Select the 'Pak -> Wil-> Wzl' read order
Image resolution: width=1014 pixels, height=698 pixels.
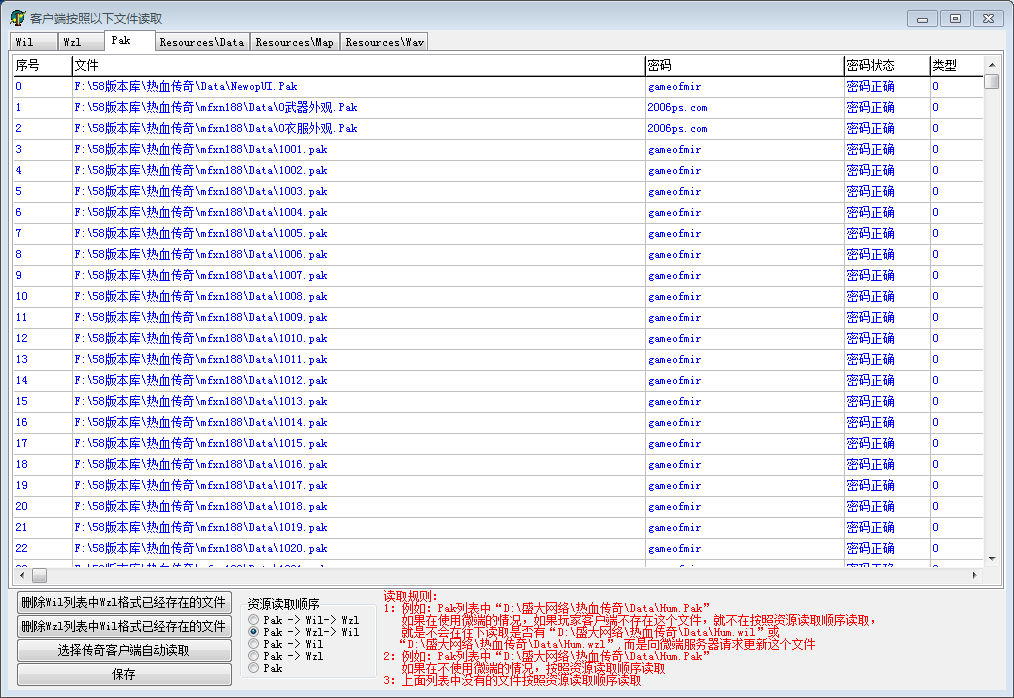tap(254, 620)
